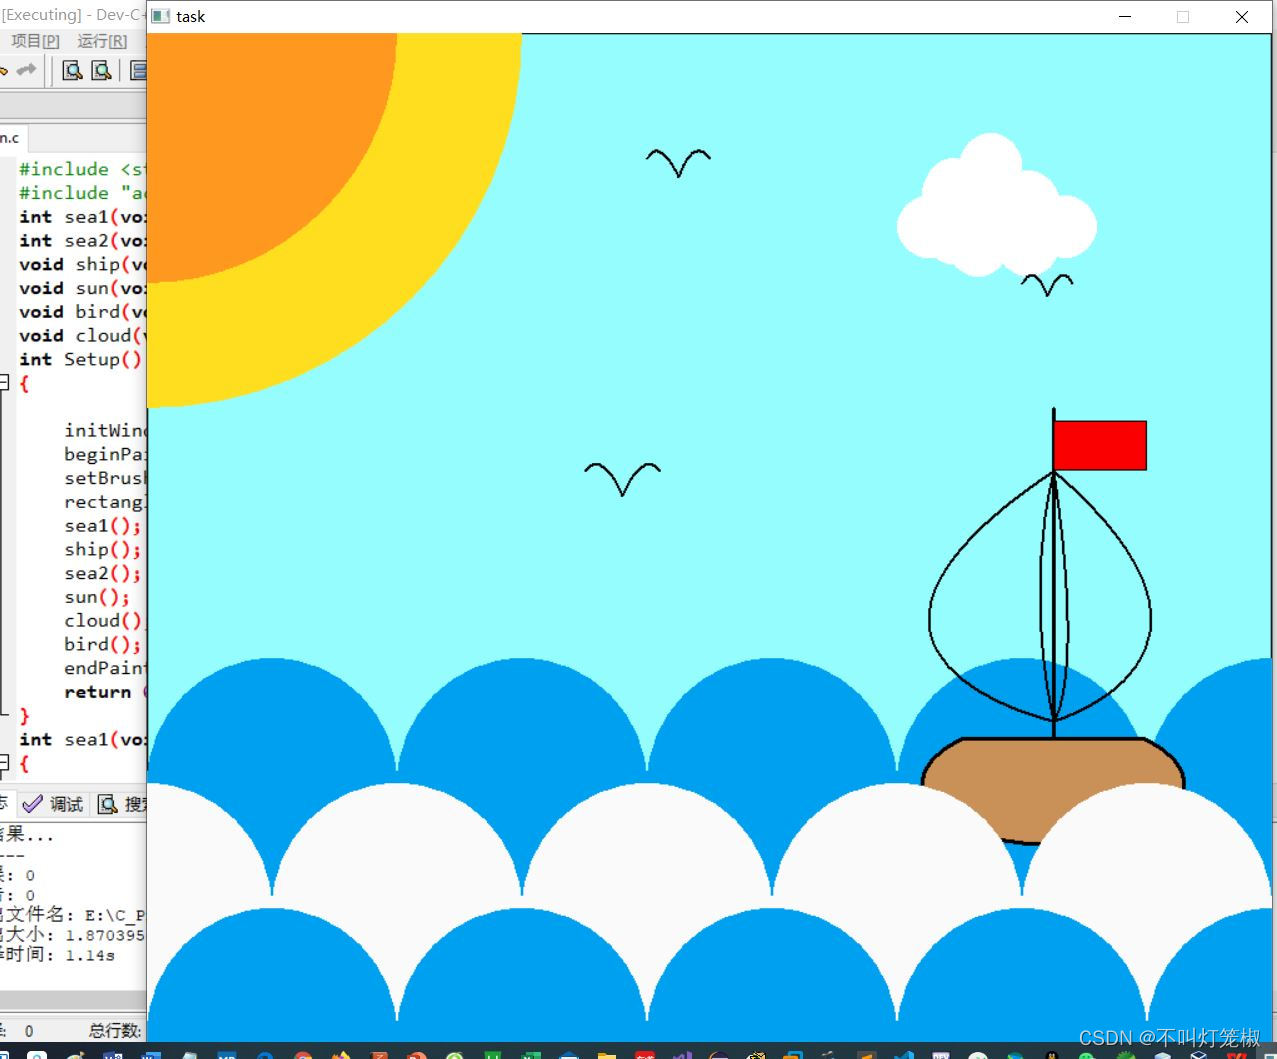Click the greyed redo arrow icon

27,70
